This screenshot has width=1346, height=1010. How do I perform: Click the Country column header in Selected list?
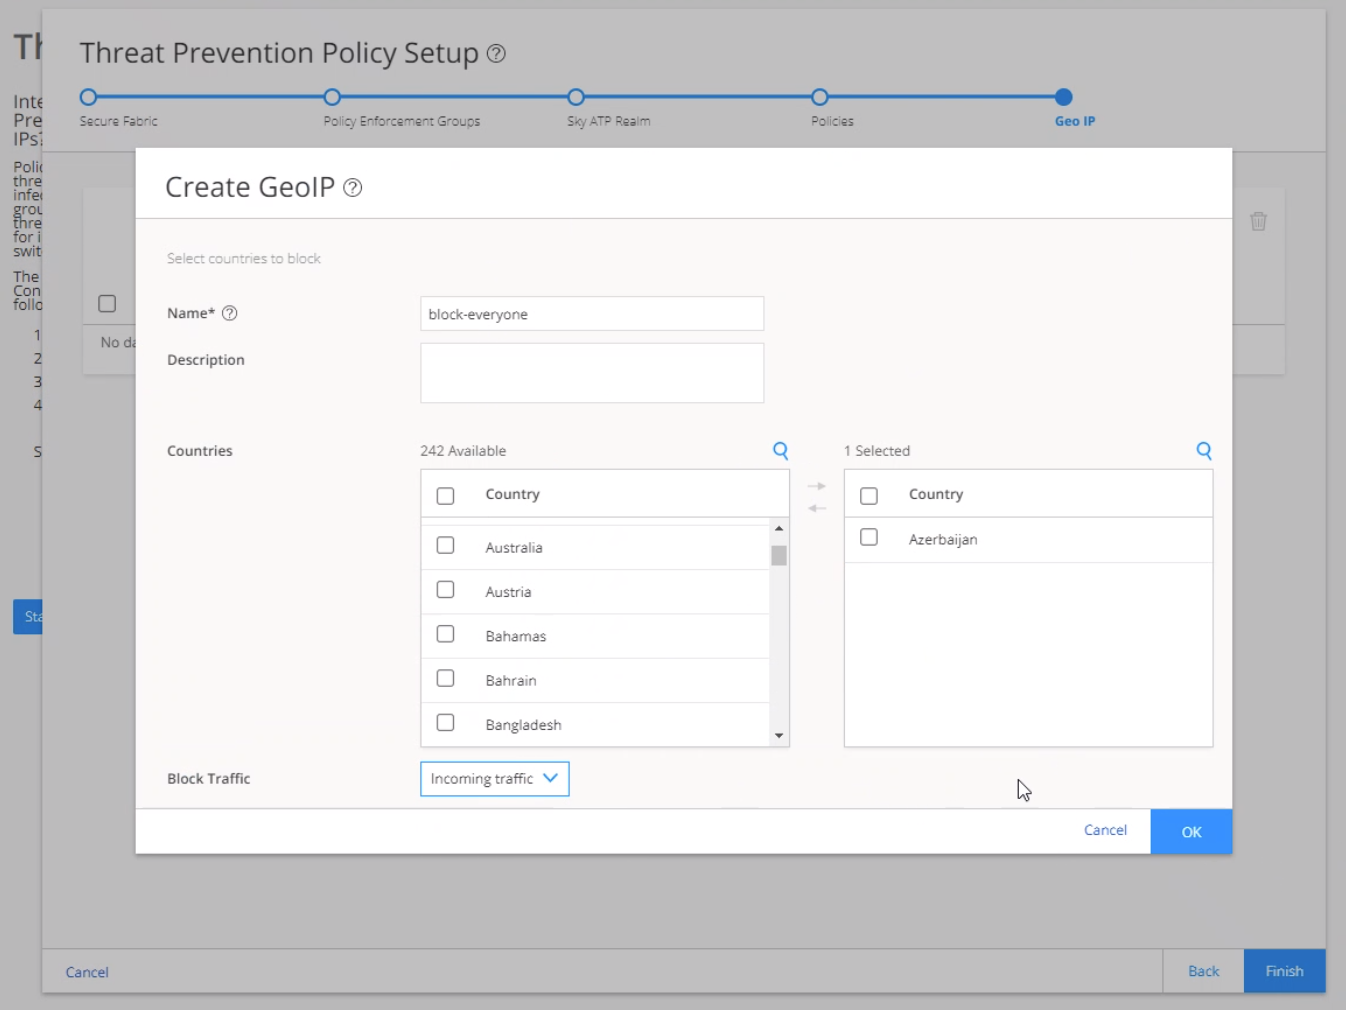coord(936,494)
